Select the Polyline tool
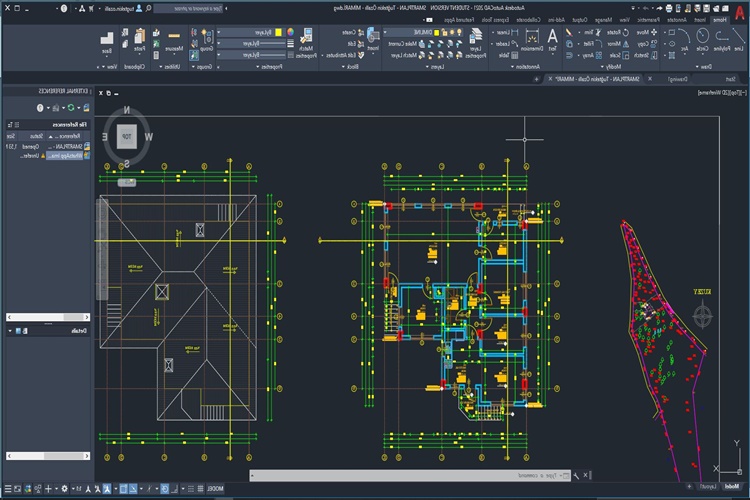This screenshot has width=750, height=500. [x=721, y=39]
